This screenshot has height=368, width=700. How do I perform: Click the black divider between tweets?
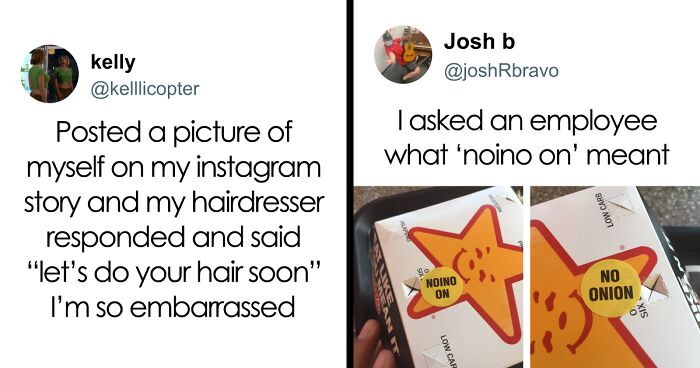(x=350, y=184)
